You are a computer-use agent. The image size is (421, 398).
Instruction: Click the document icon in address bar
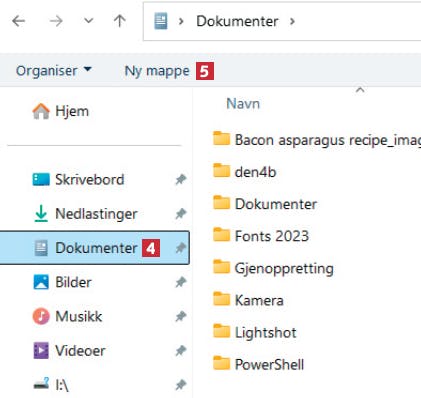click(x=161, y=21)
